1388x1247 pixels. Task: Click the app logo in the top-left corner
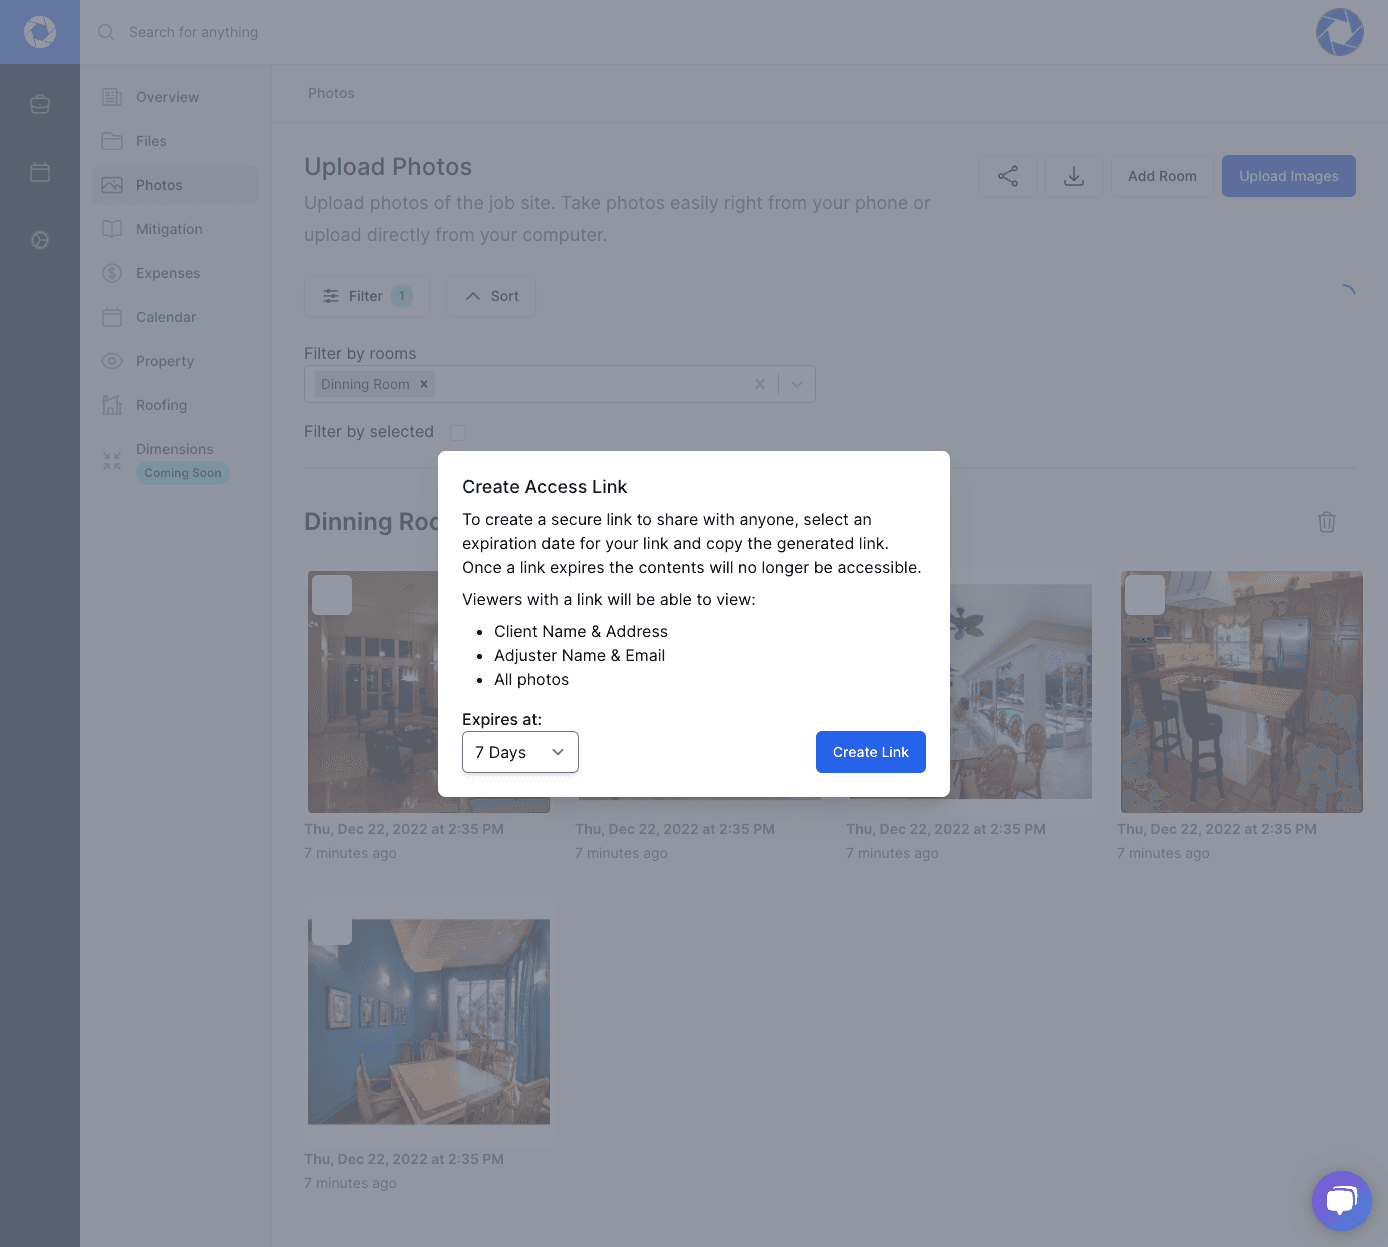[40, 32]
